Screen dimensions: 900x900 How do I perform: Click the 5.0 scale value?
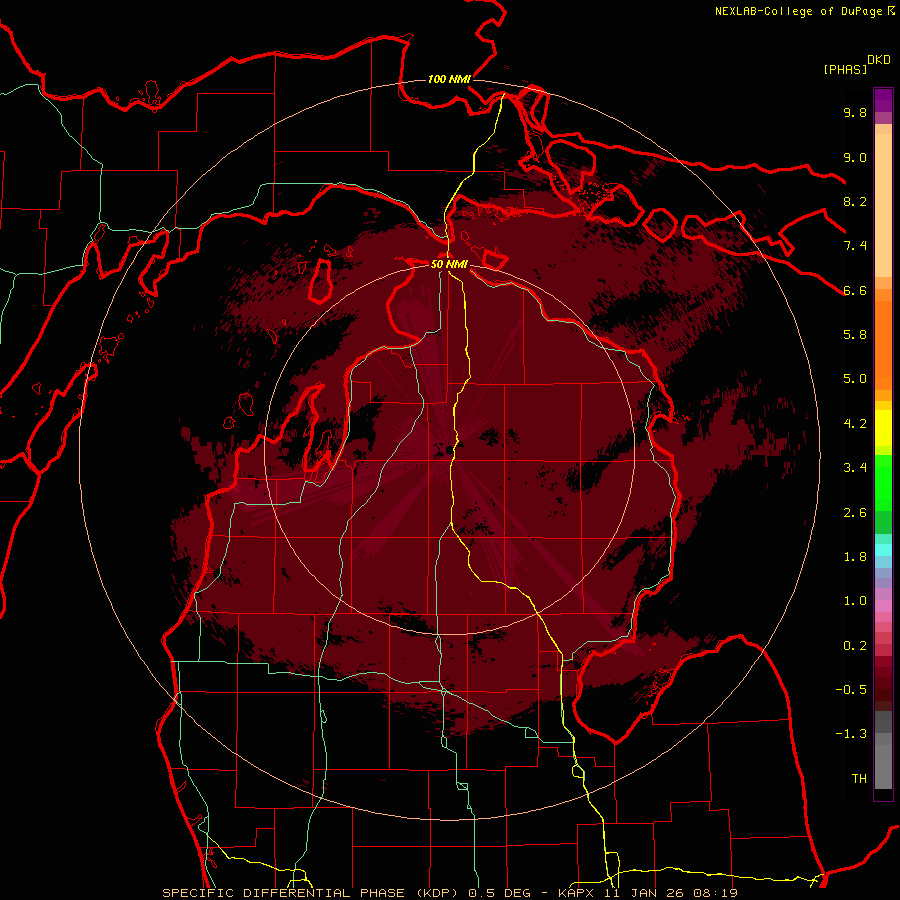click(x=855, y=379)
